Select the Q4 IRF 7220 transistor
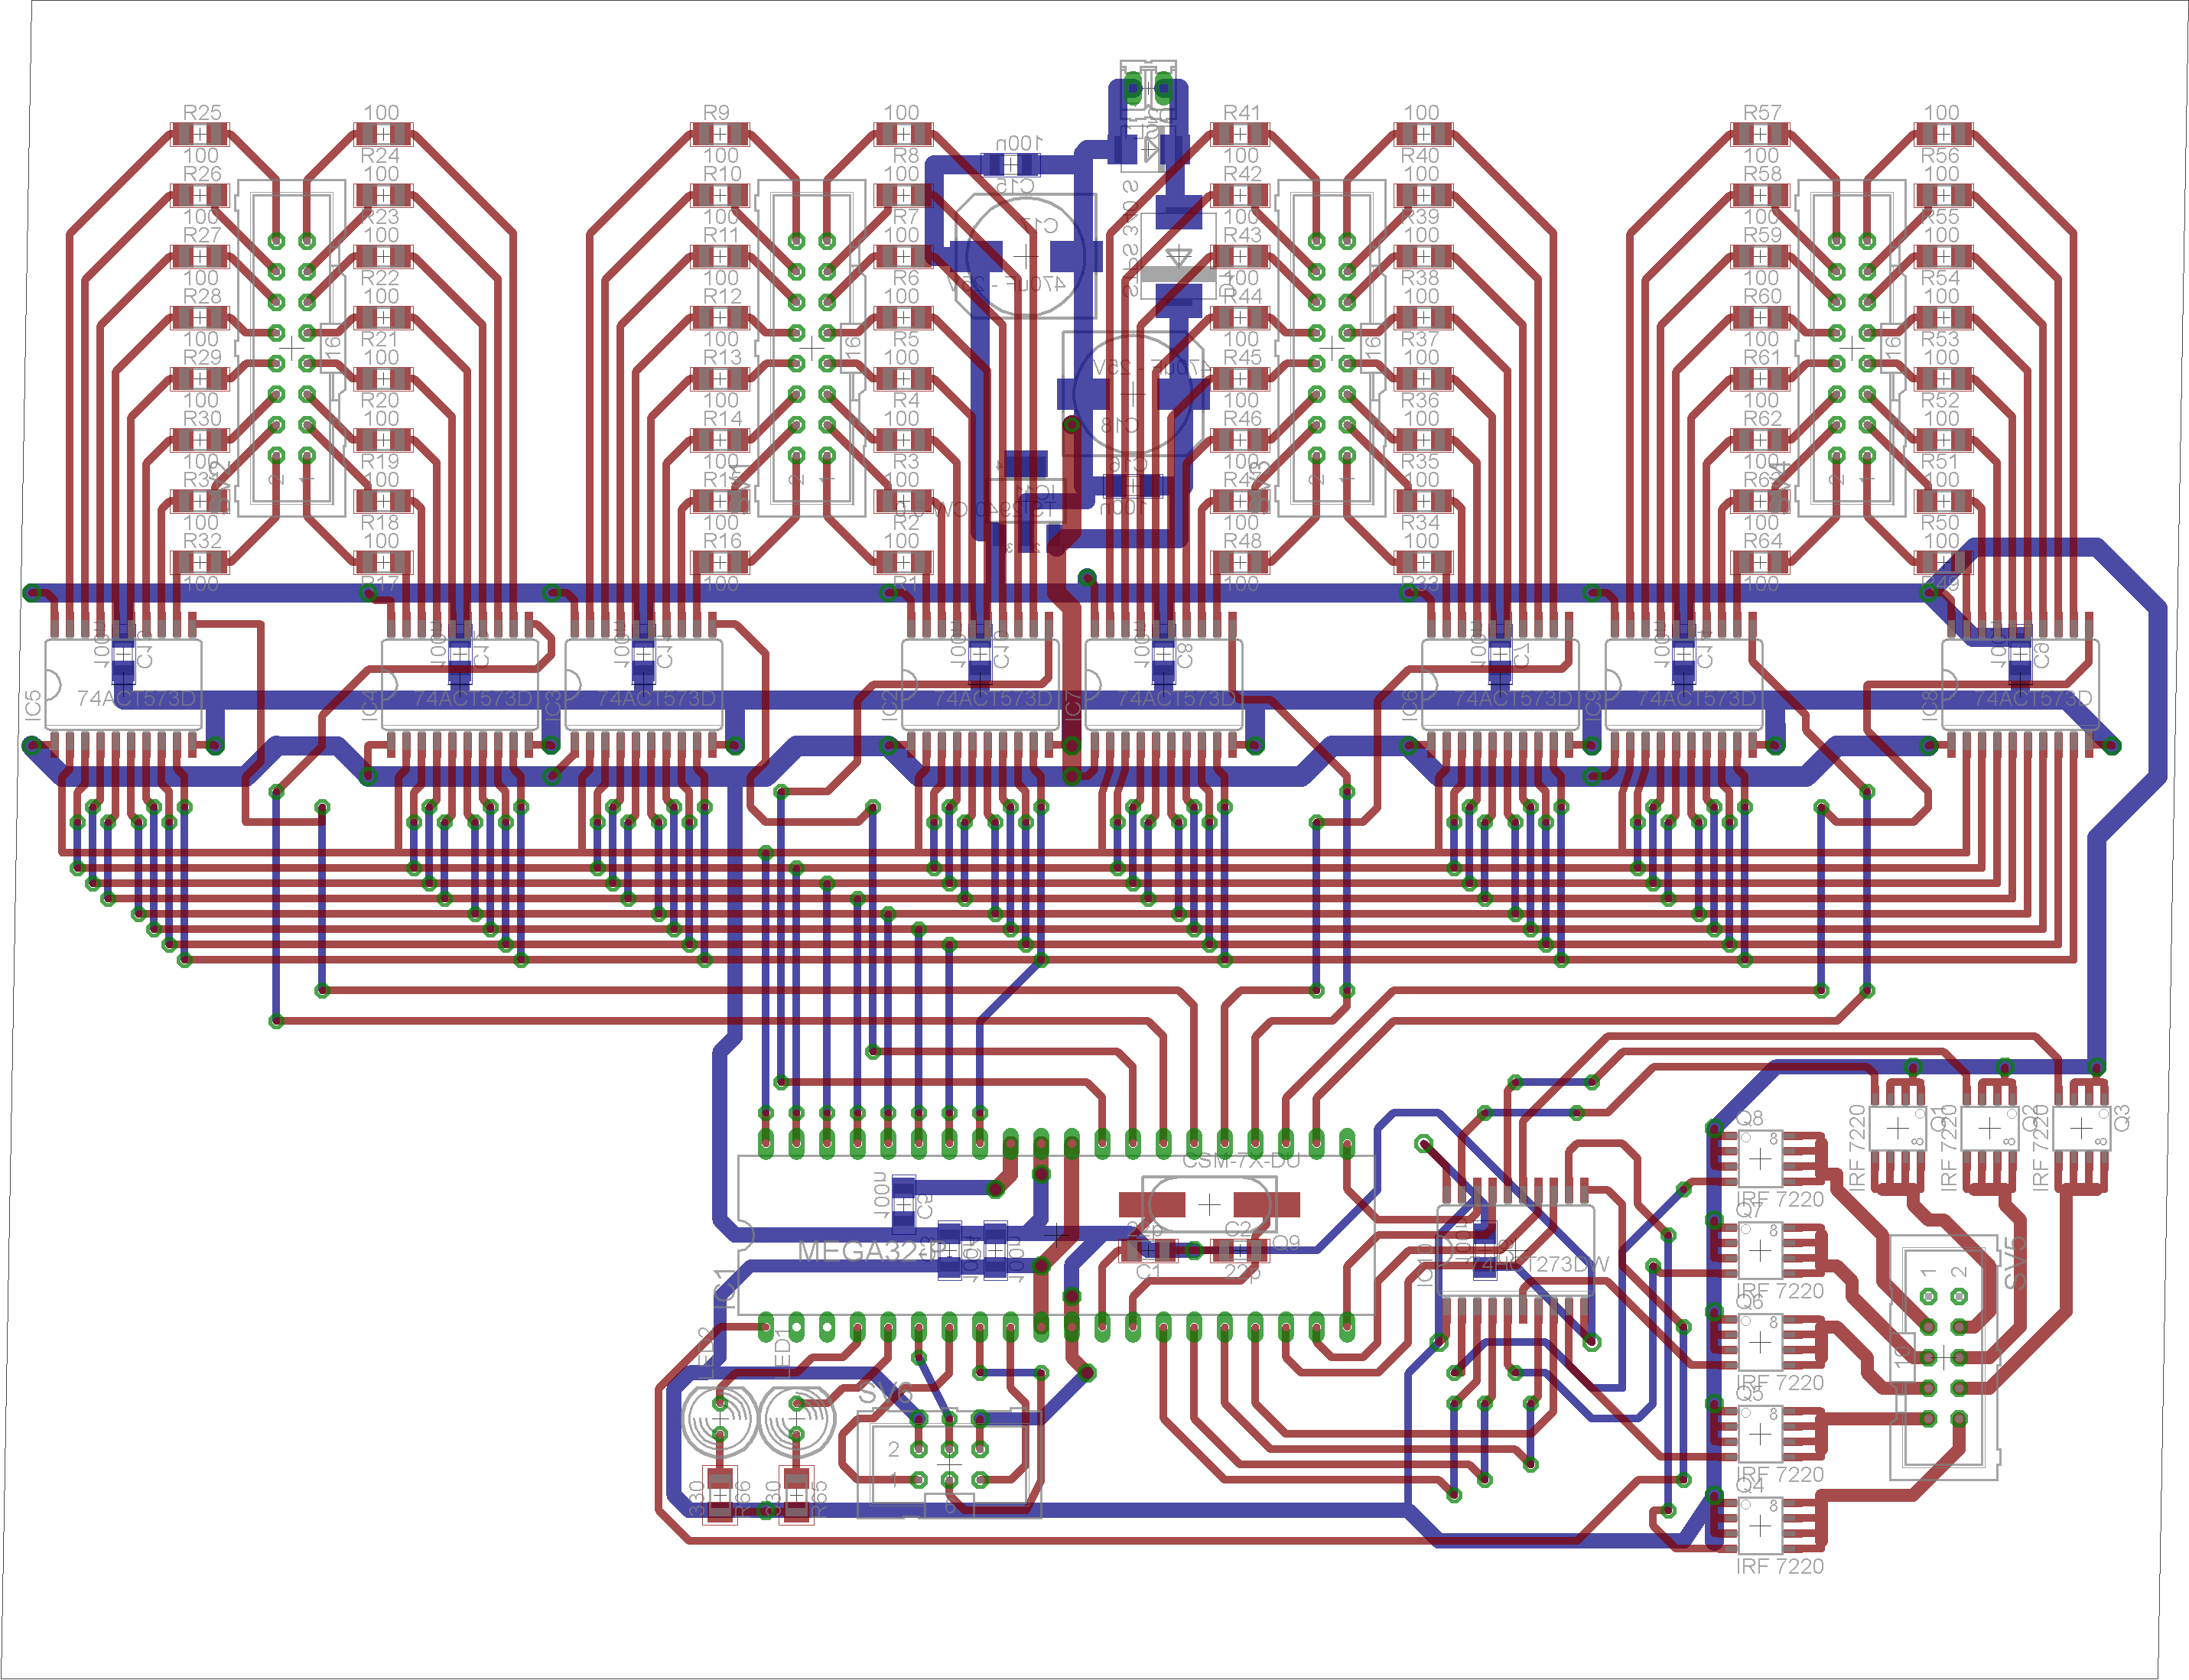Screen dimensions: 2189x1680 [1759, 1527]
